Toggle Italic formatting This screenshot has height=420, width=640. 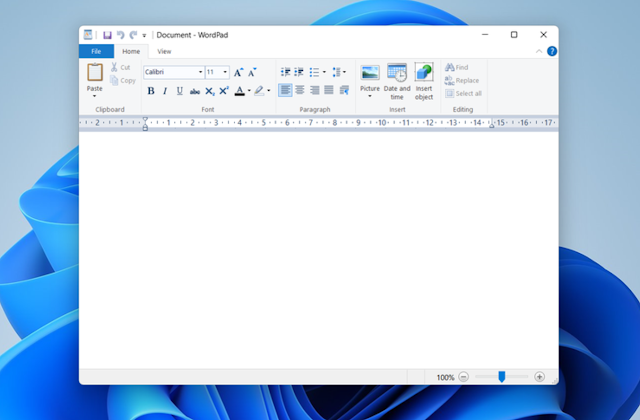coord(165,91)
